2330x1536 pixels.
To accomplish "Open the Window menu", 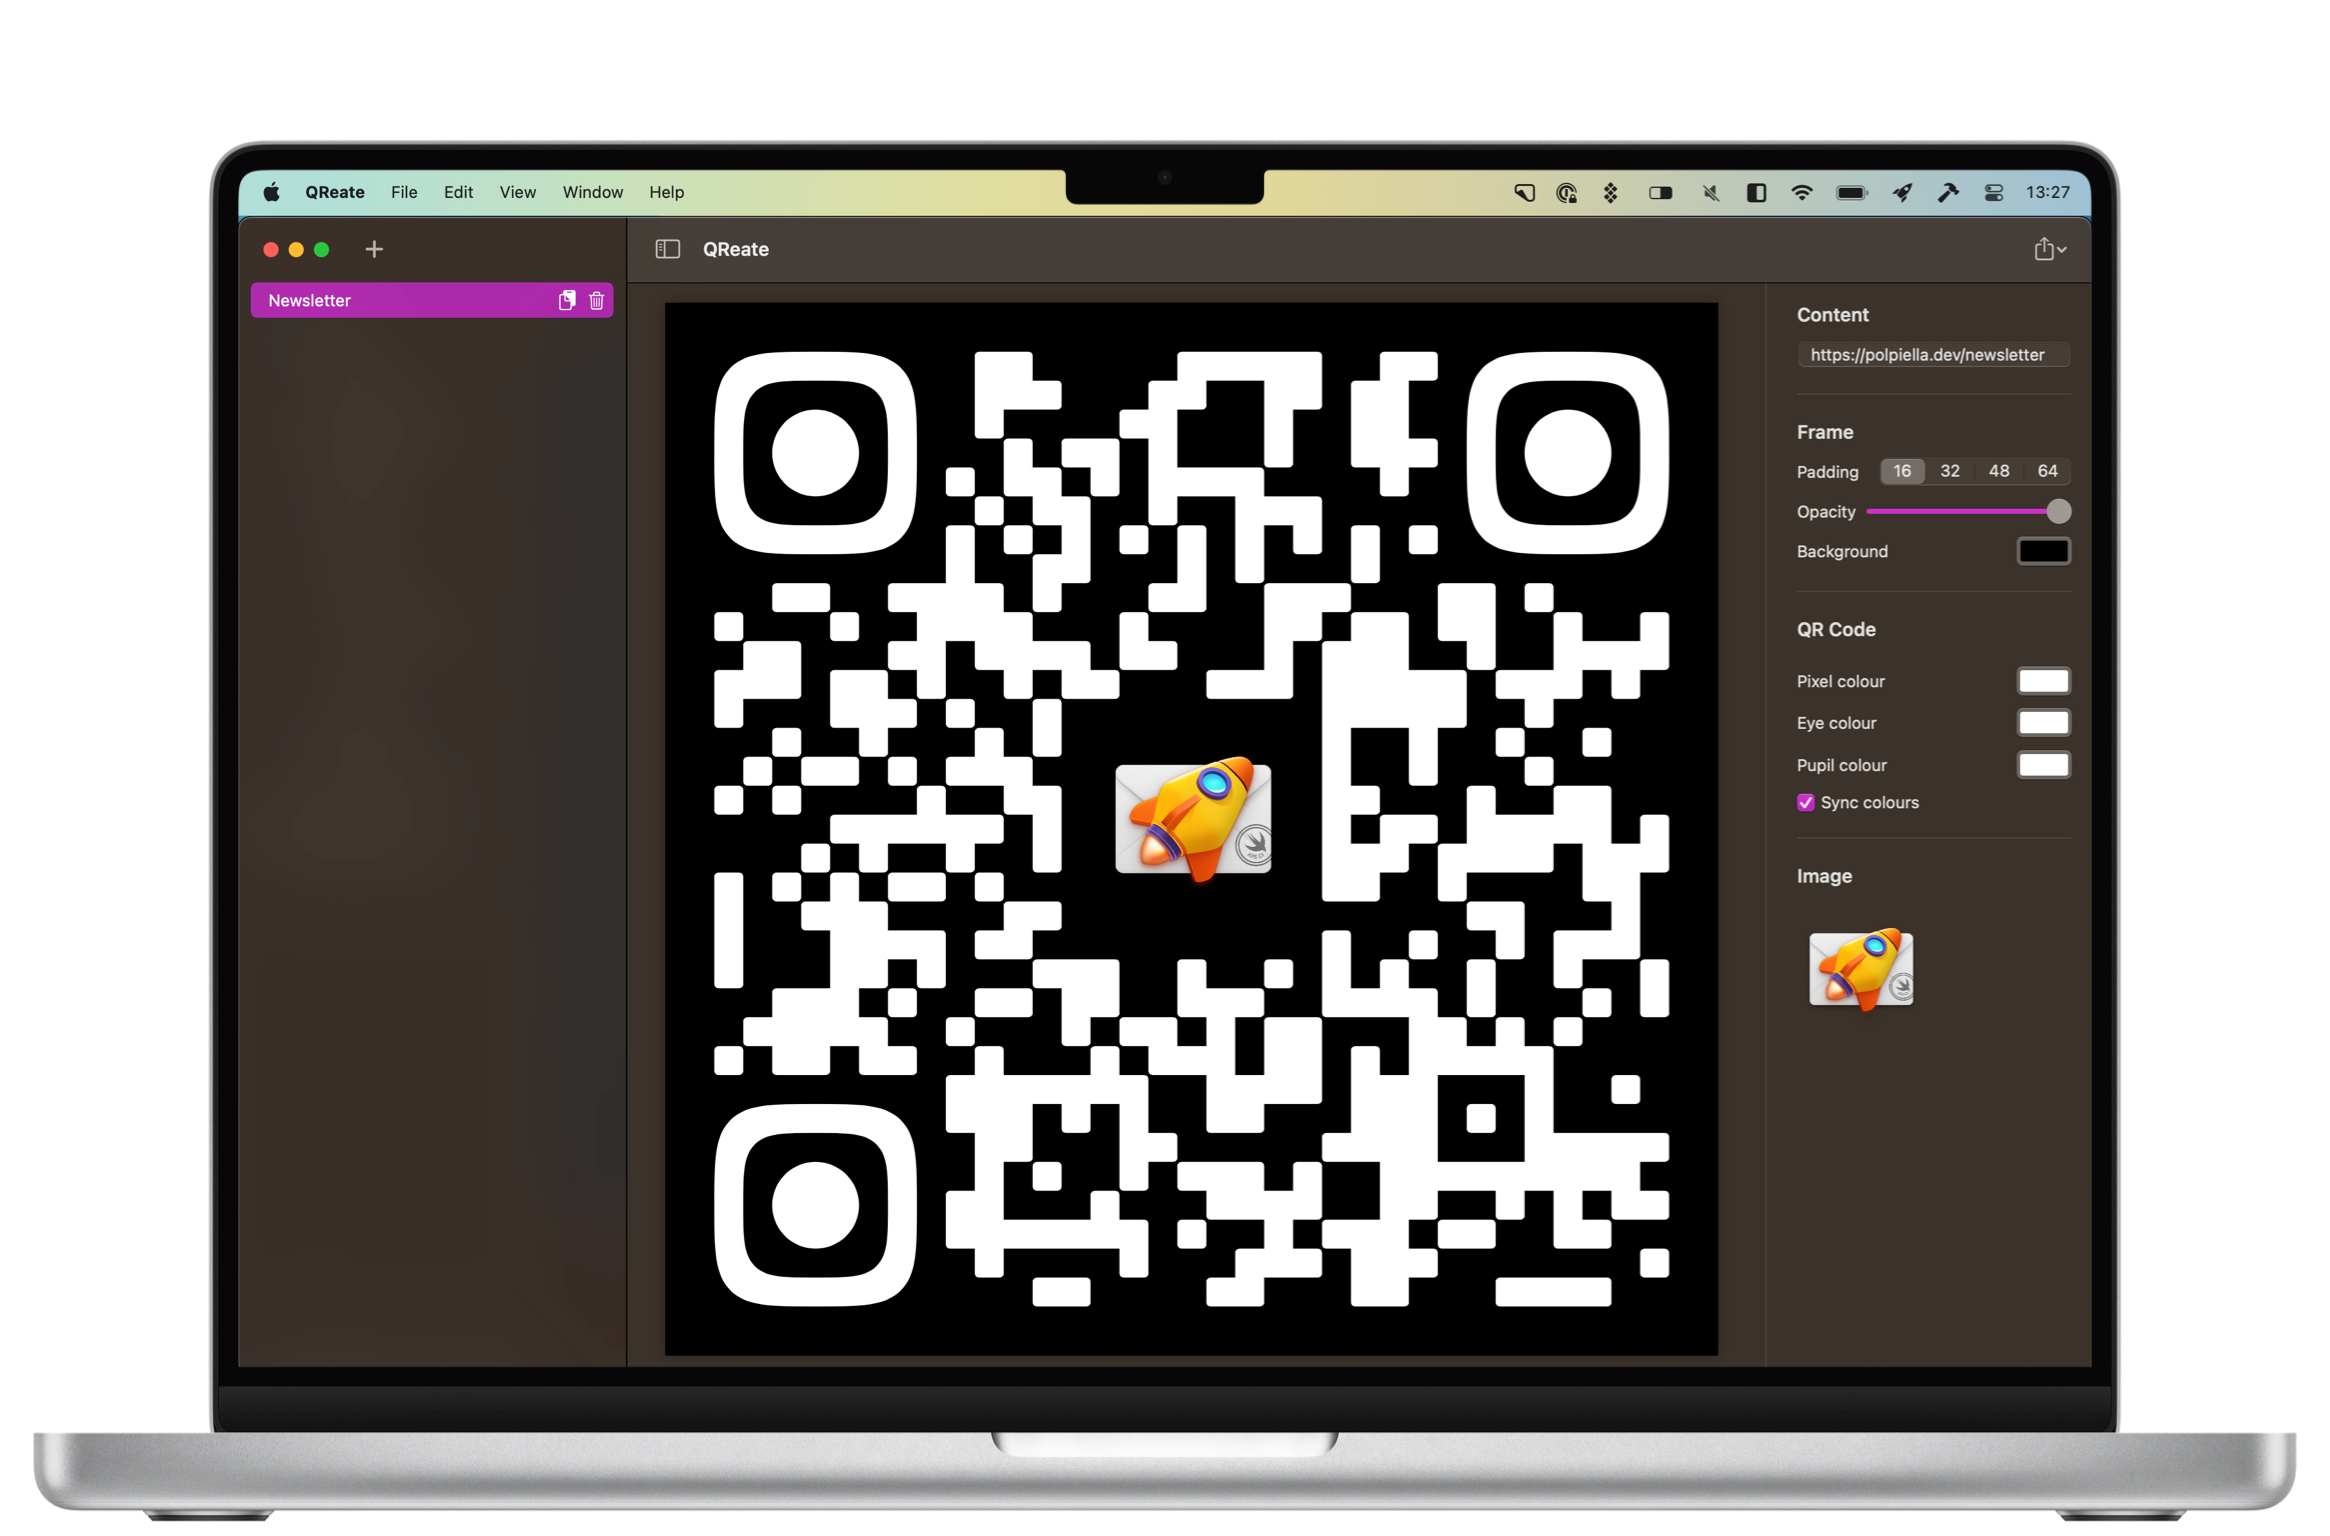I will click(592, 192).
